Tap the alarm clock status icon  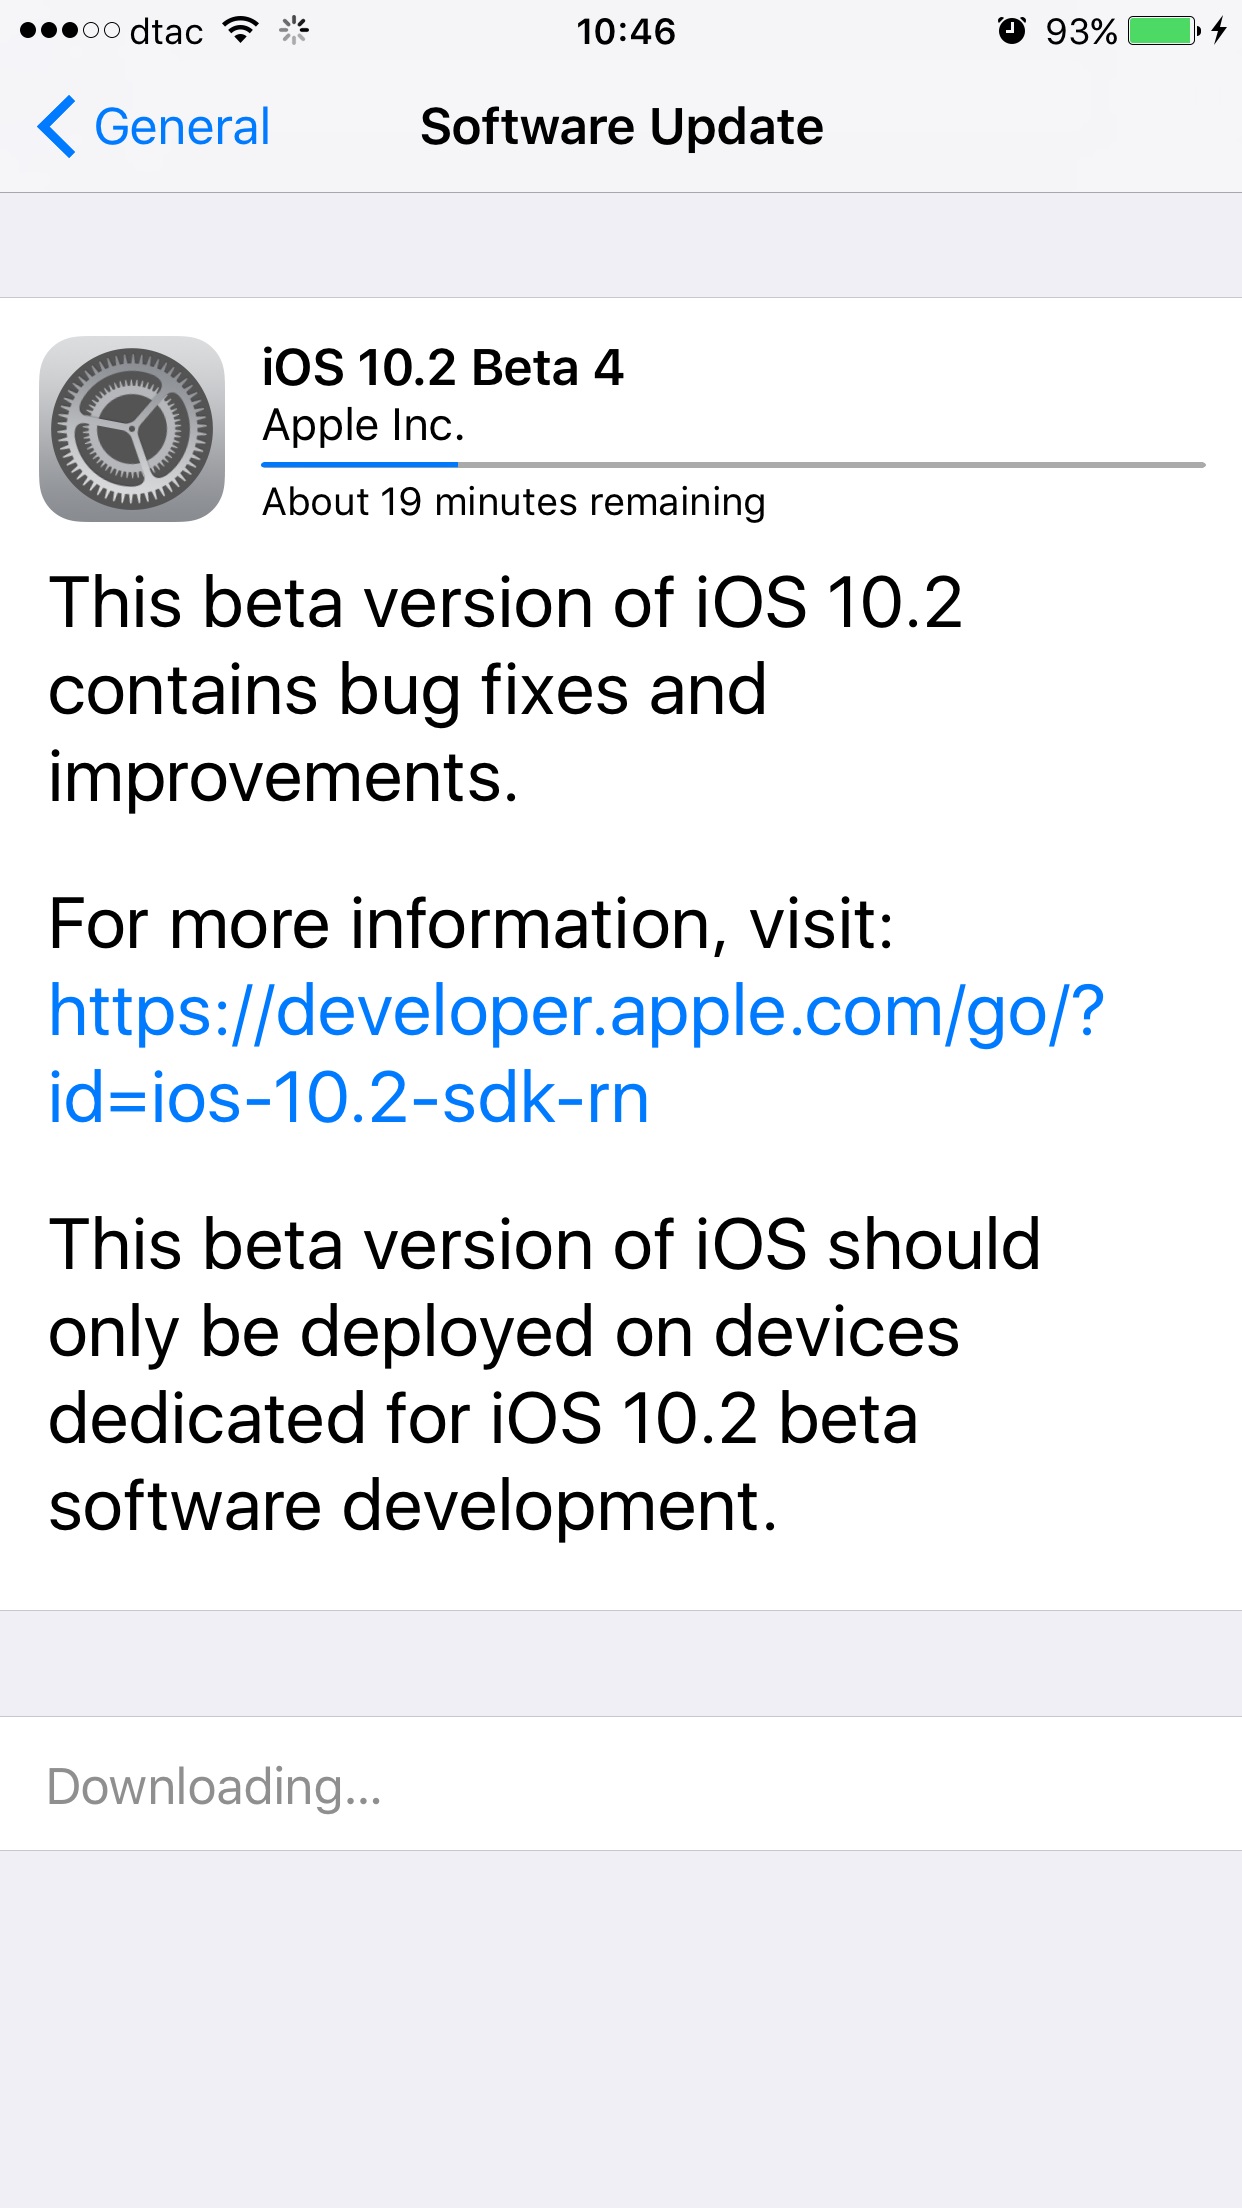point(1011,31)
